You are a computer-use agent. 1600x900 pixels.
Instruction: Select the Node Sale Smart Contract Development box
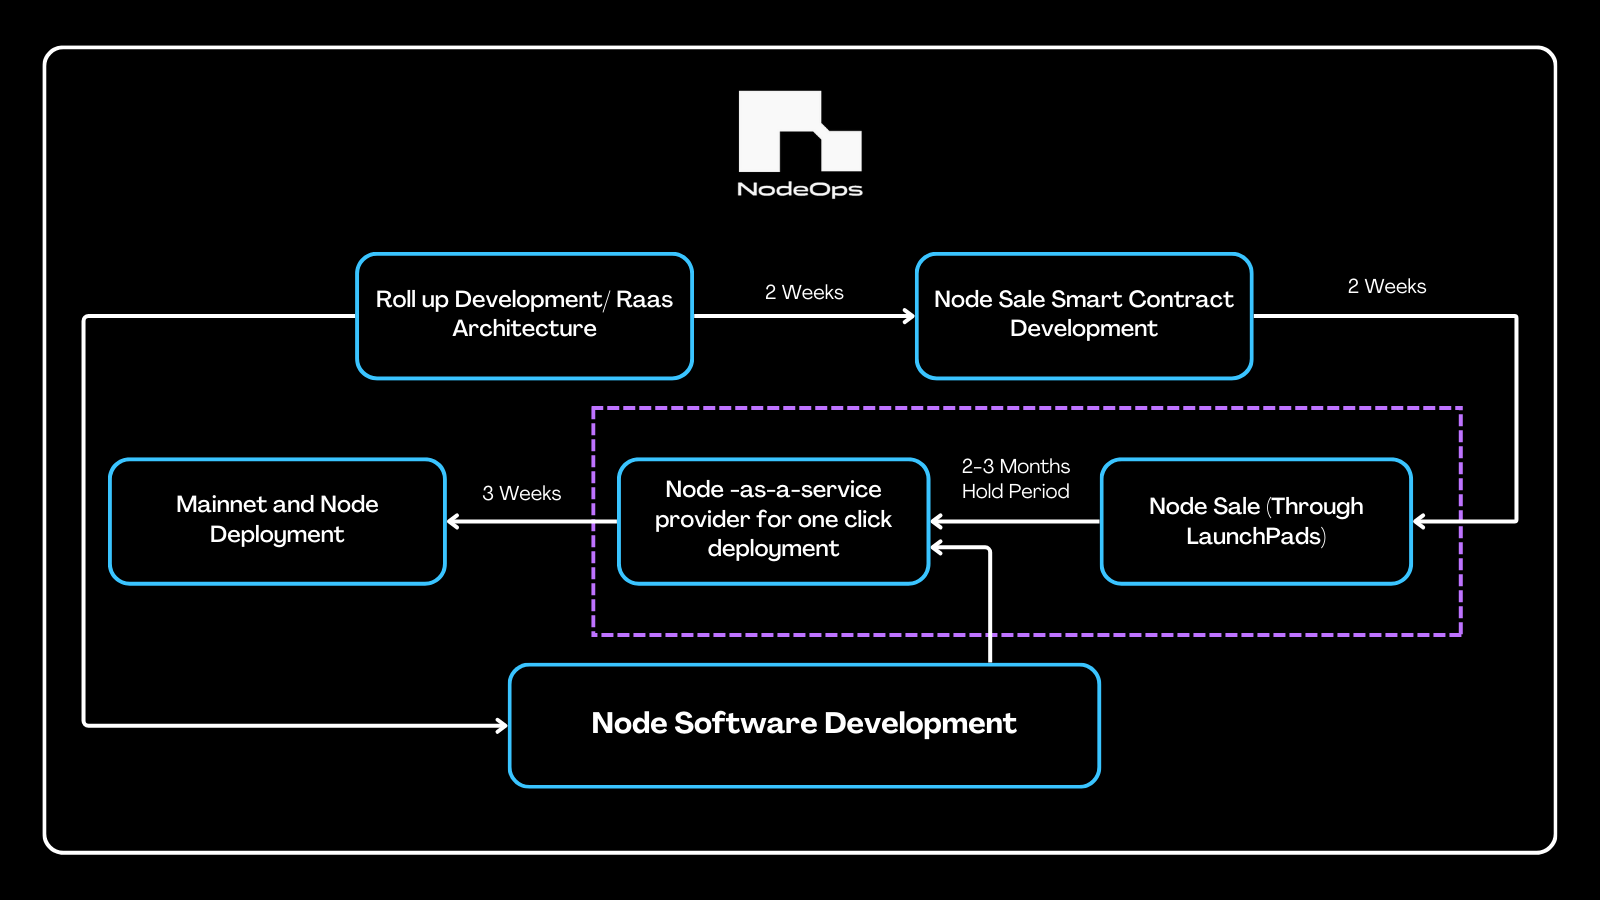pos(1084,316)
